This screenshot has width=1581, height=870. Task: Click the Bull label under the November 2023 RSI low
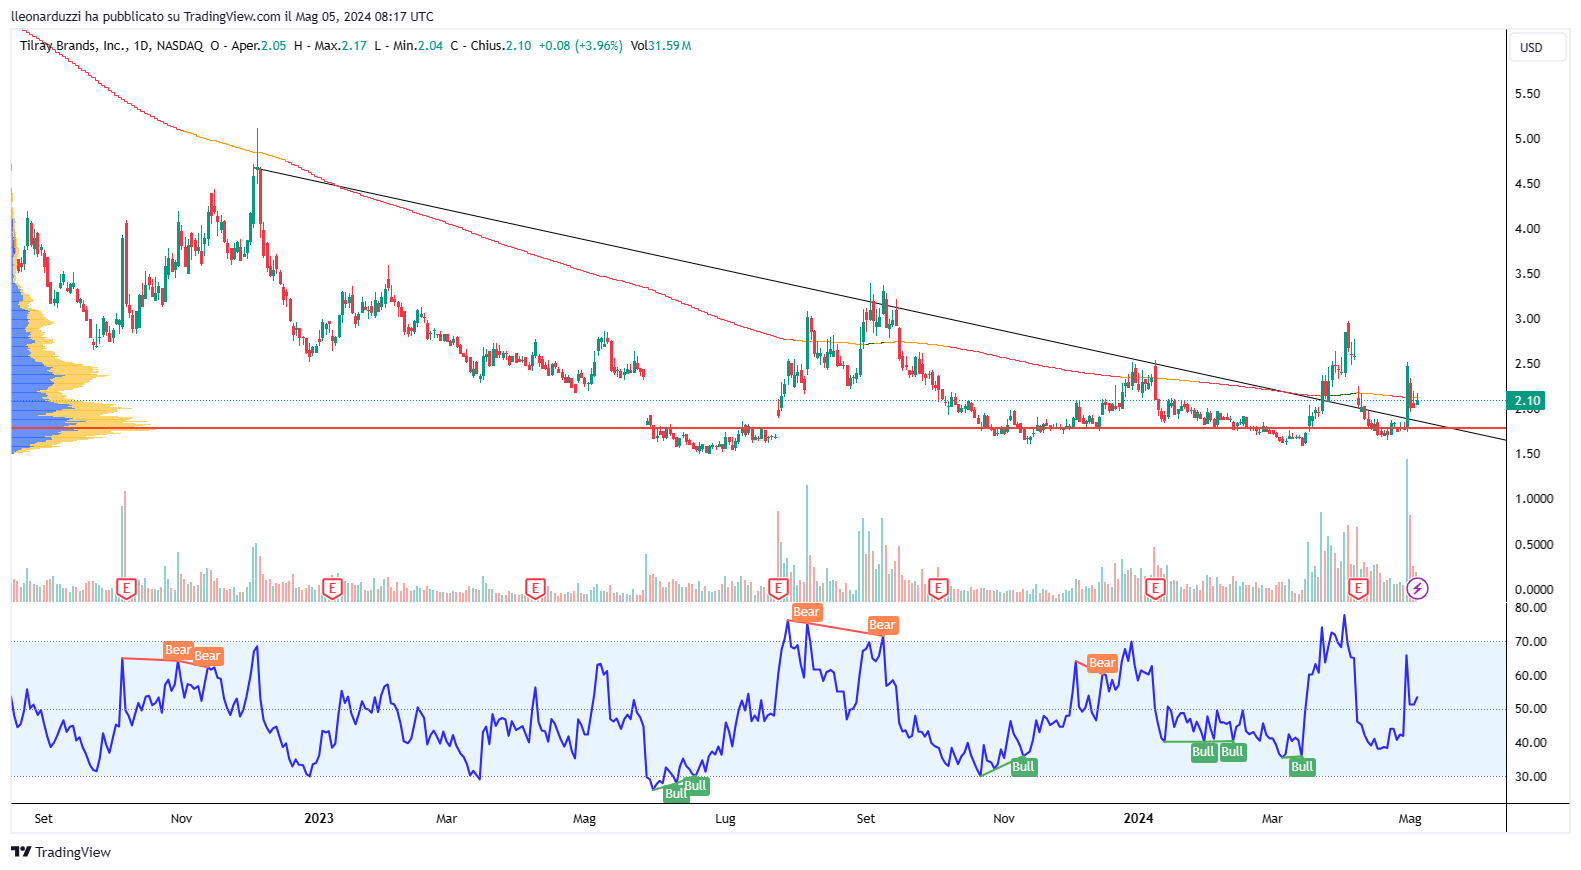[x=1023, y=767]
